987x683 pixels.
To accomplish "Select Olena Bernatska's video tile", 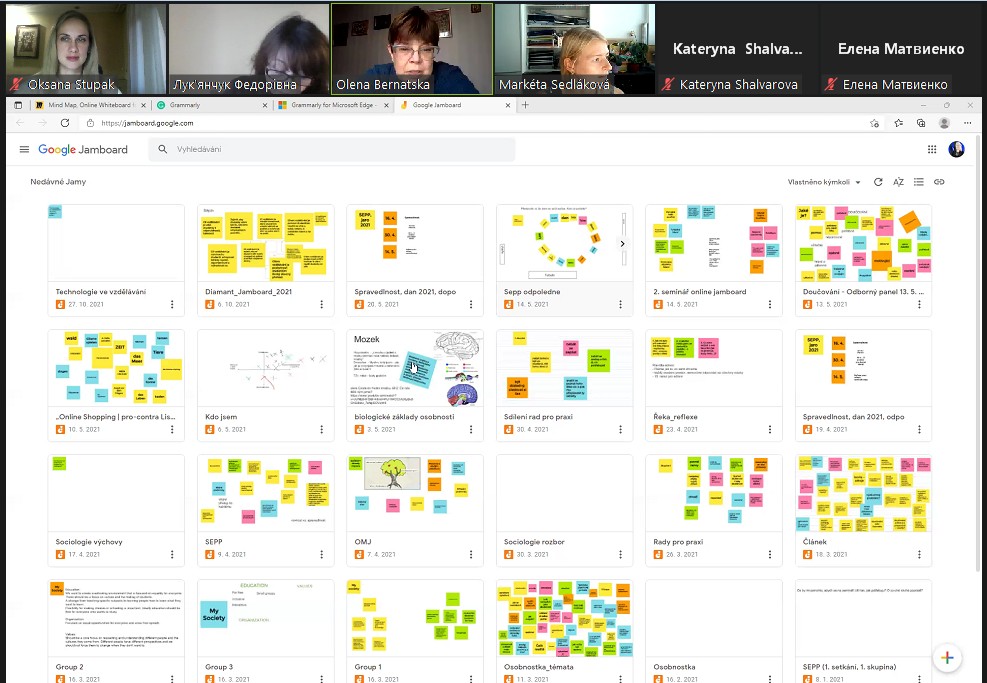I will point(411,48).
